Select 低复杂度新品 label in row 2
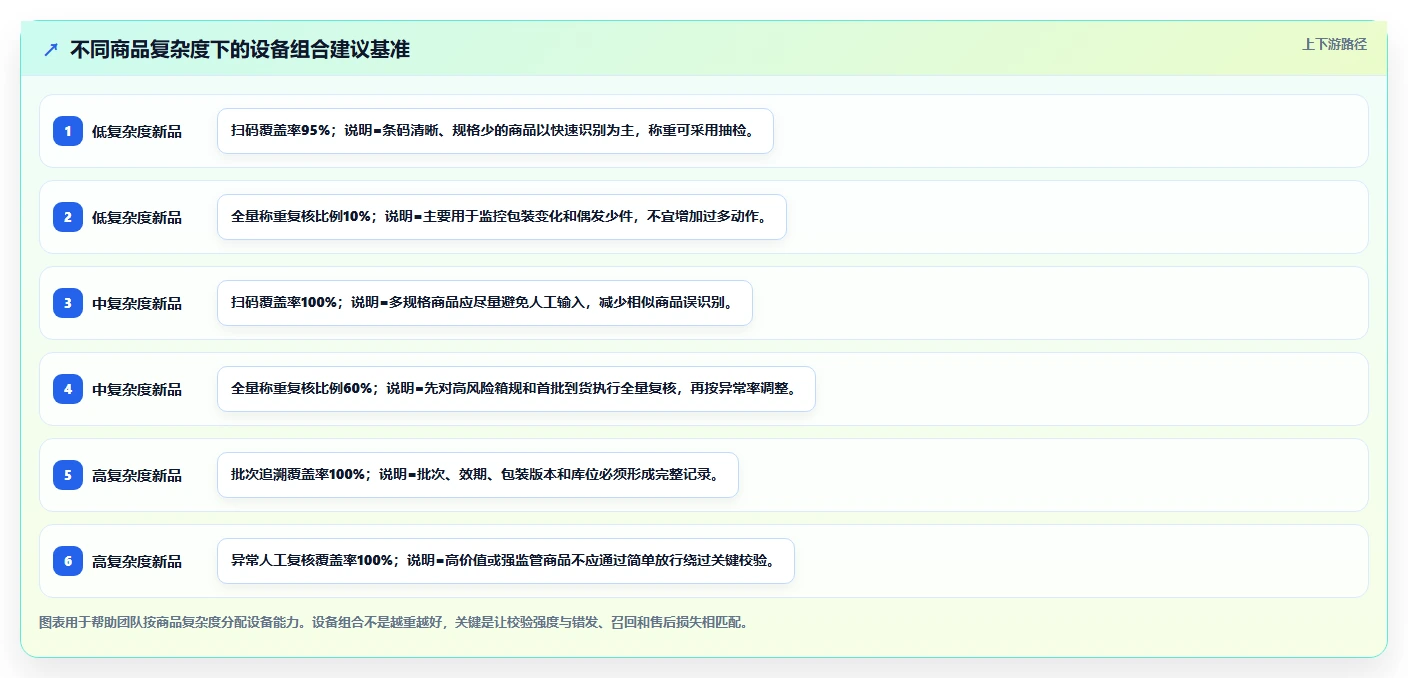 click(137, 217)
